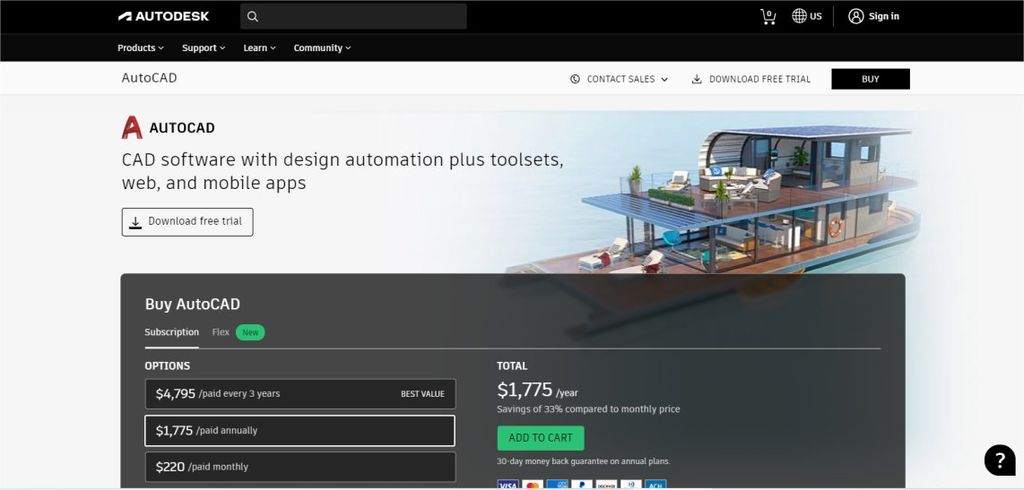This screenshot has width=1024, height=490.
Task: Click the outlined Download free trial button
Action: click(187, 222)
